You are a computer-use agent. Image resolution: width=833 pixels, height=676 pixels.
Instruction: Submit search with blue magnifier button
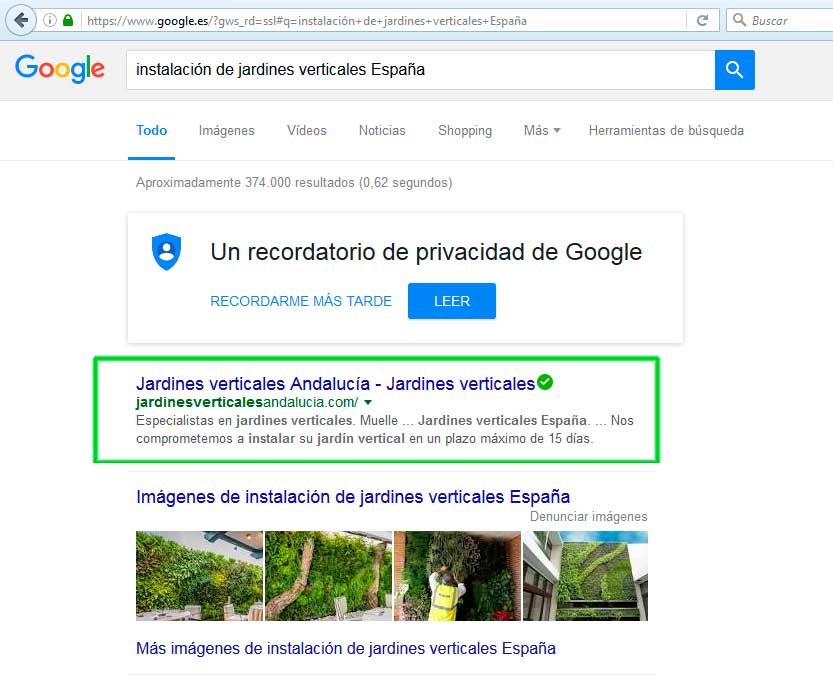pos(735,70)
